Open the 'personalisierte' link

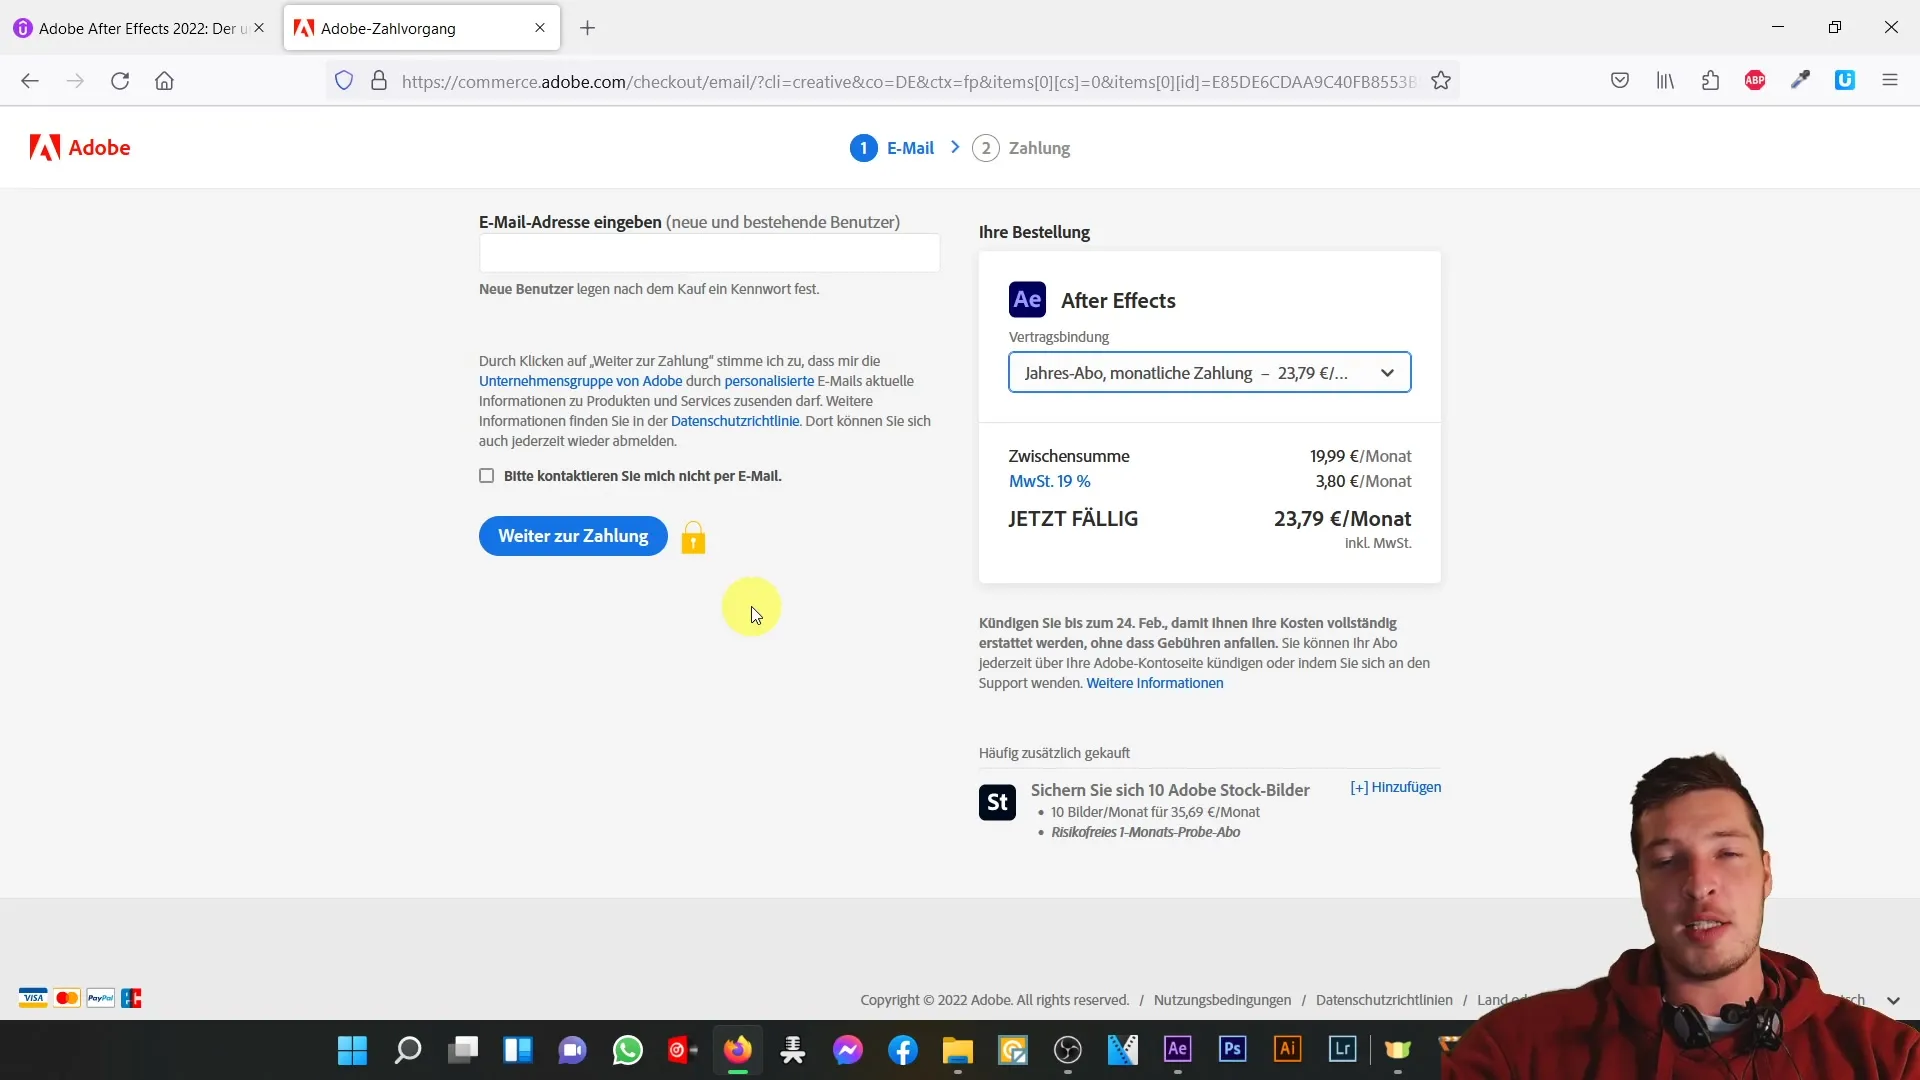[769, 381]
